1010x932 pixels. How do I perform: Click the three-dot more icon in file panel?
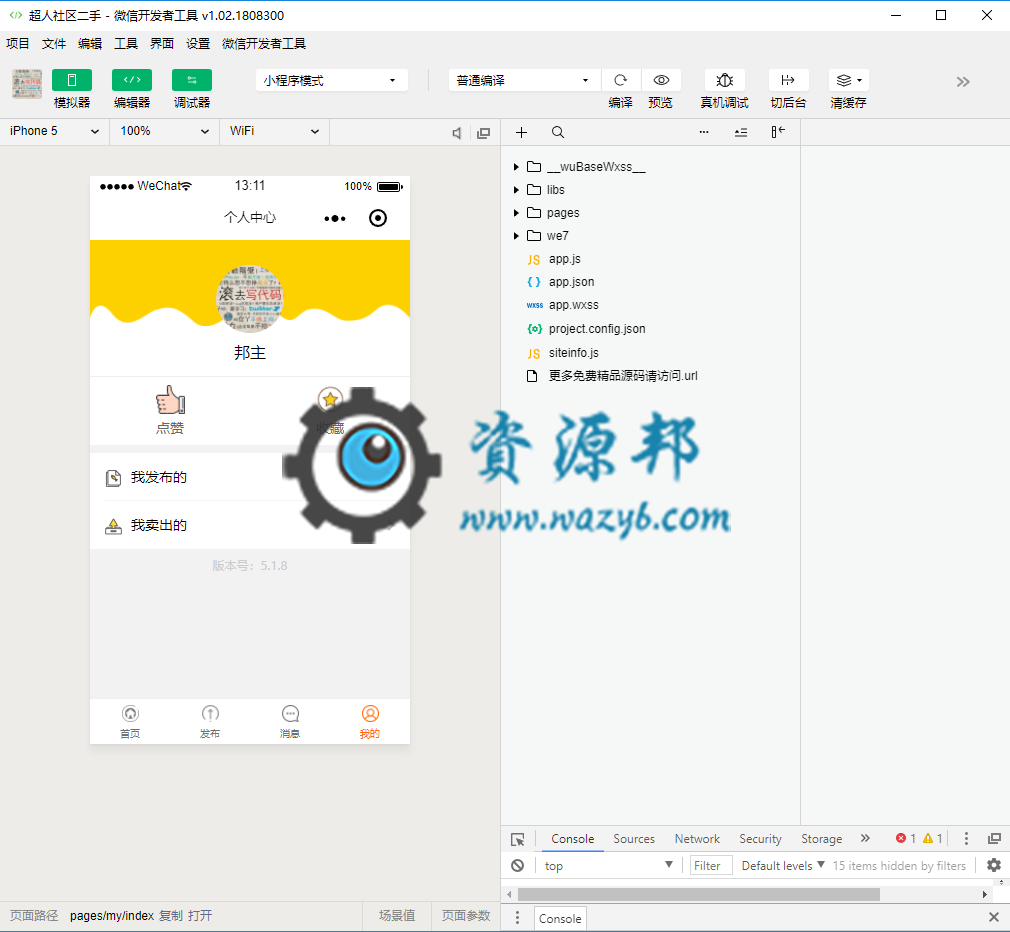tap(704, 132)
